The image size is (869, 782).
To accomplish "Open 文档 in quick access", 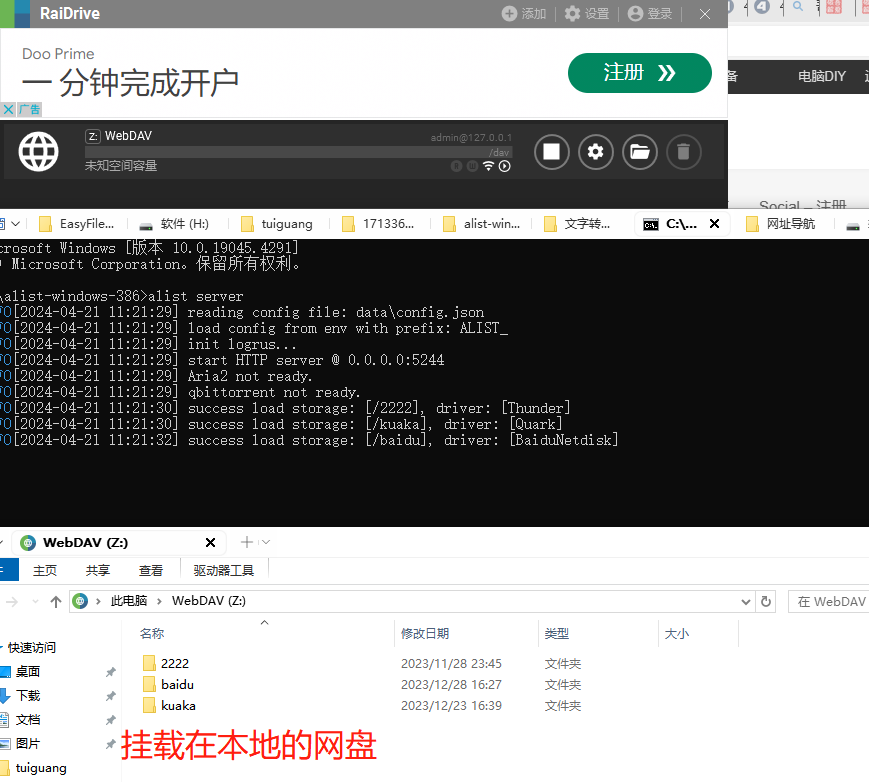I will 28,719.
